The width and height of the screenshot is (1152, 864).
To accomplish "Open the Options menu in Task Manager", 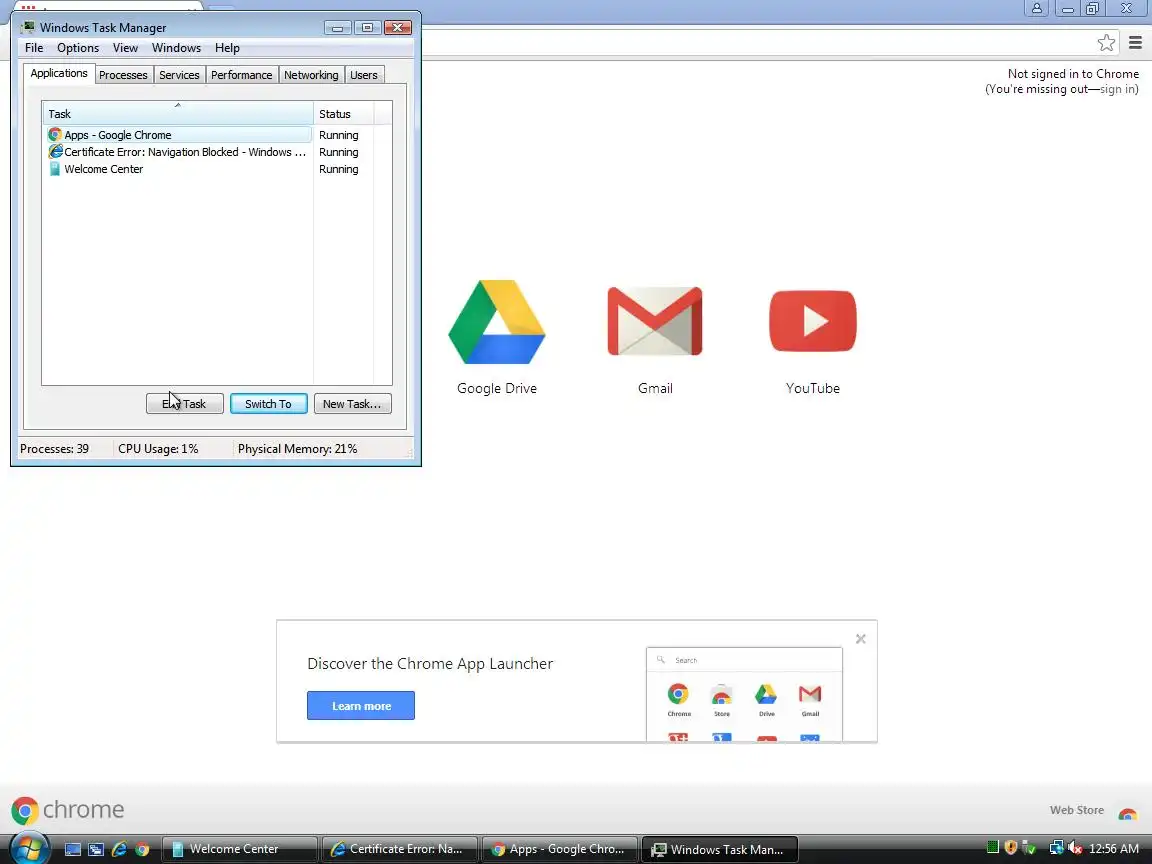I will 78,48.
